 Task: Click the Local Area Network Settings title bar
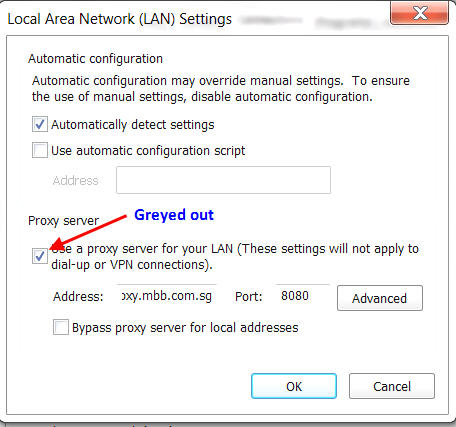click(x=119, y=19)
